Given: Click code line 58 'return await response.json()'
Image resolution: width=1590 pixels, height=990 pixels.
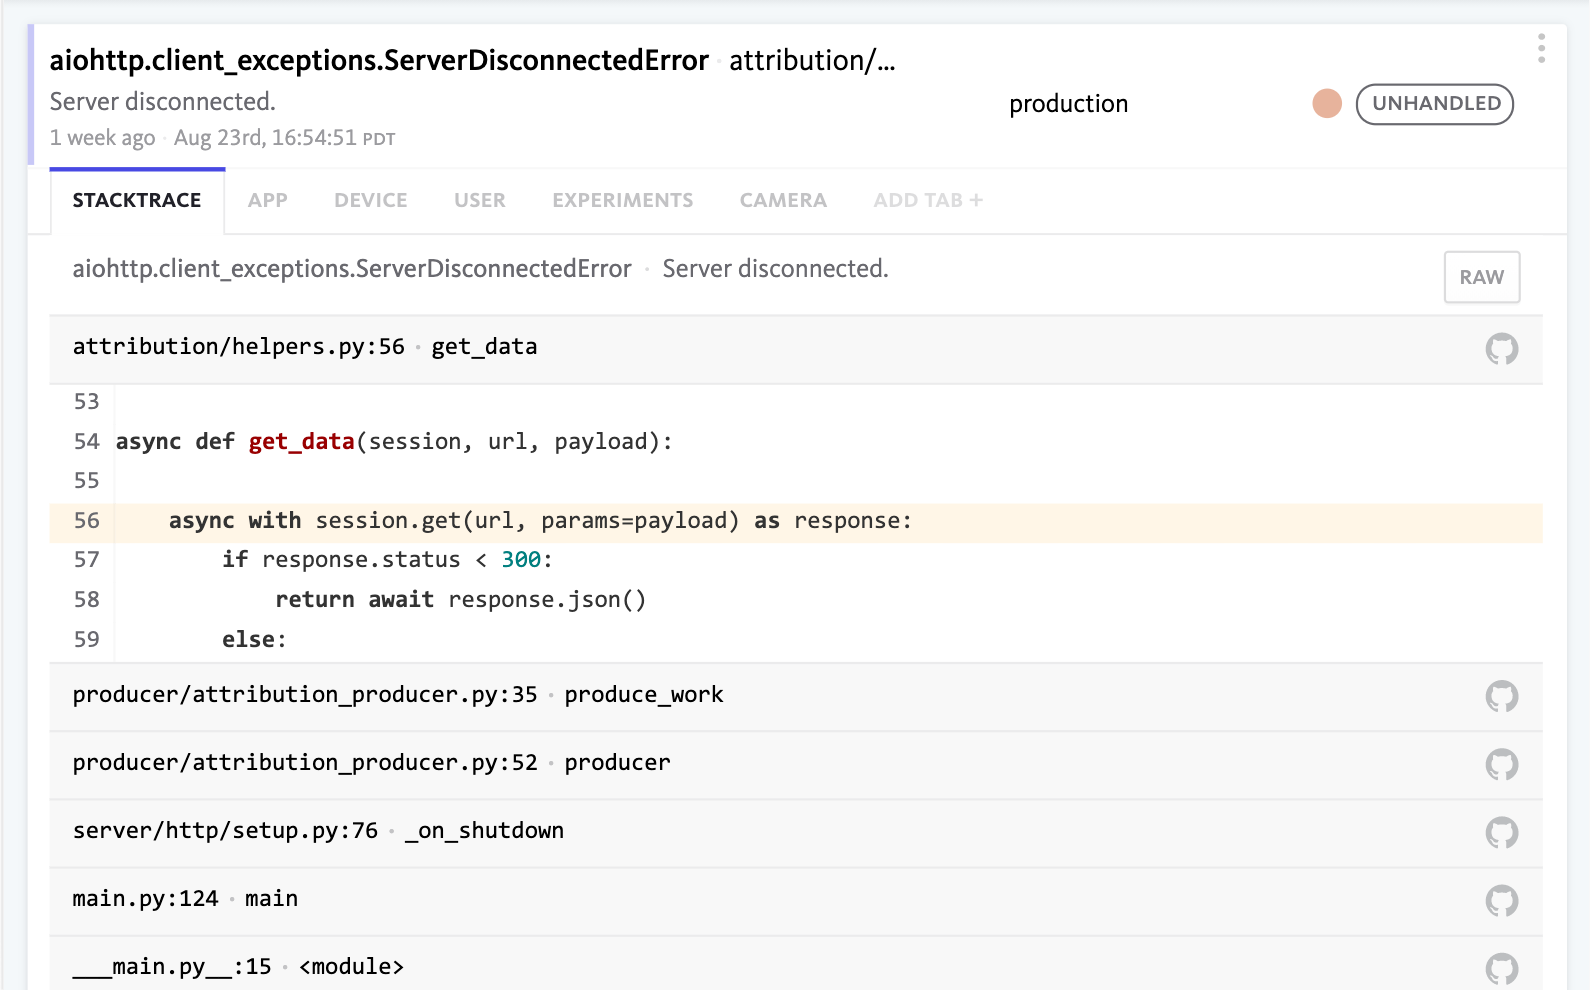Looking at the screenshot, I should click(x=461, y=600).
